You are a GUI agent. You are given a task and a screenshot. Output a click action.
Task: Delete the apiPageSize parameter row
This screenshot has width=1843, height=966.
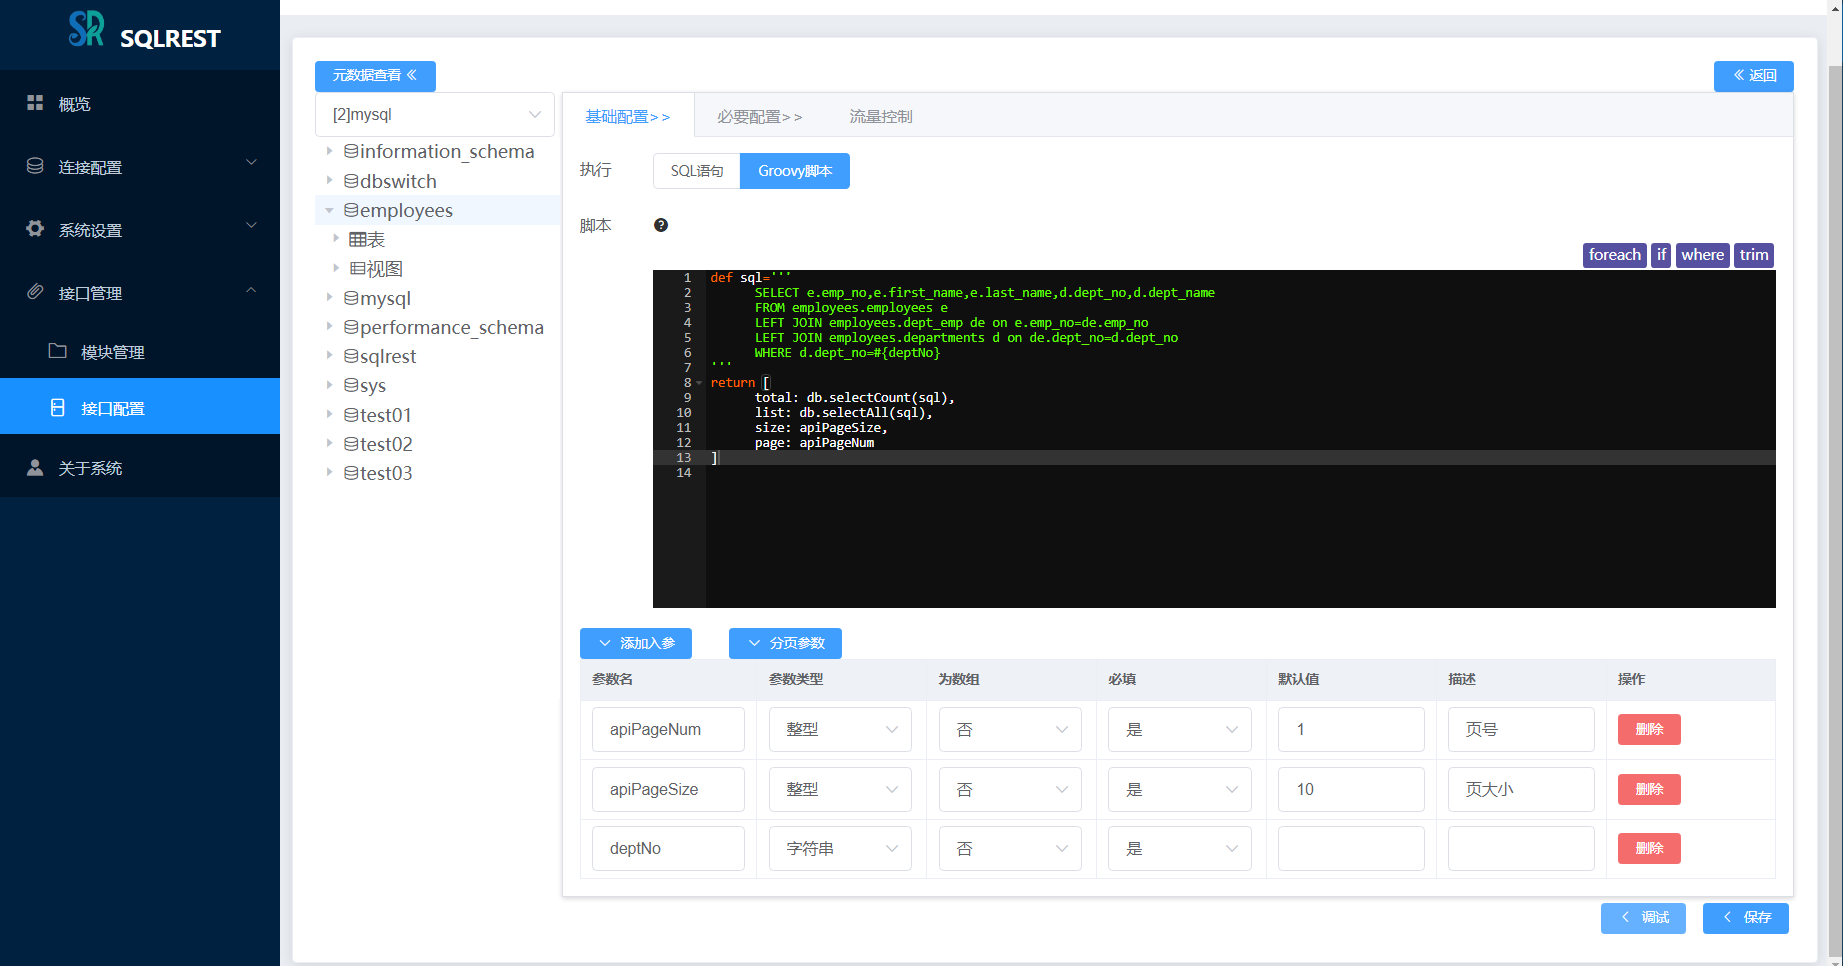point(1649,790)
